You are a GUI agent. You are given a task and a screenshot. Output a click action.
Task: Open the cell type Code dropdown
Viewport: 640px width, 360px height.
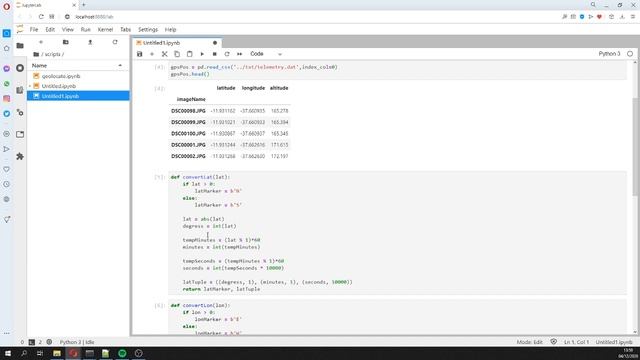266,54
